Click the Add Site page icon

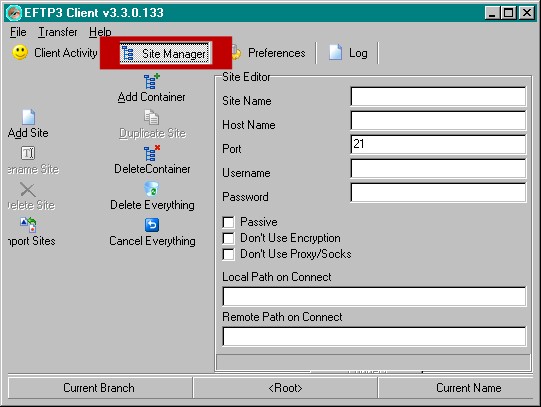pyautogui.click(x=28, y=117)
